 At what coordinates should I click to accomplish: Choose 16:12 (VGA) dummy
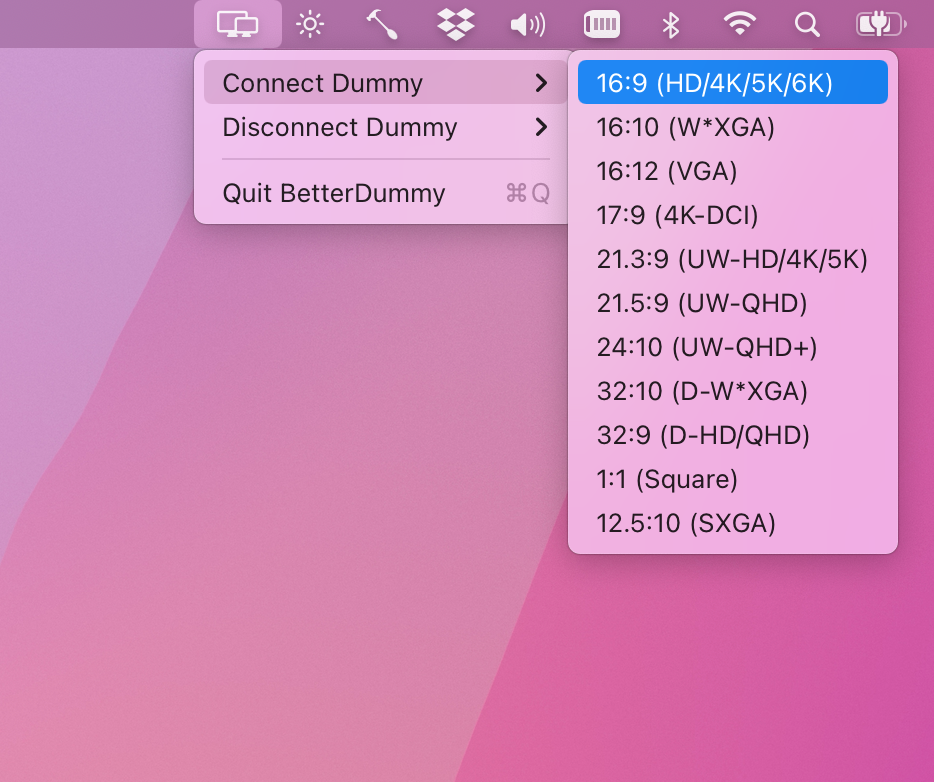point(733,170)
